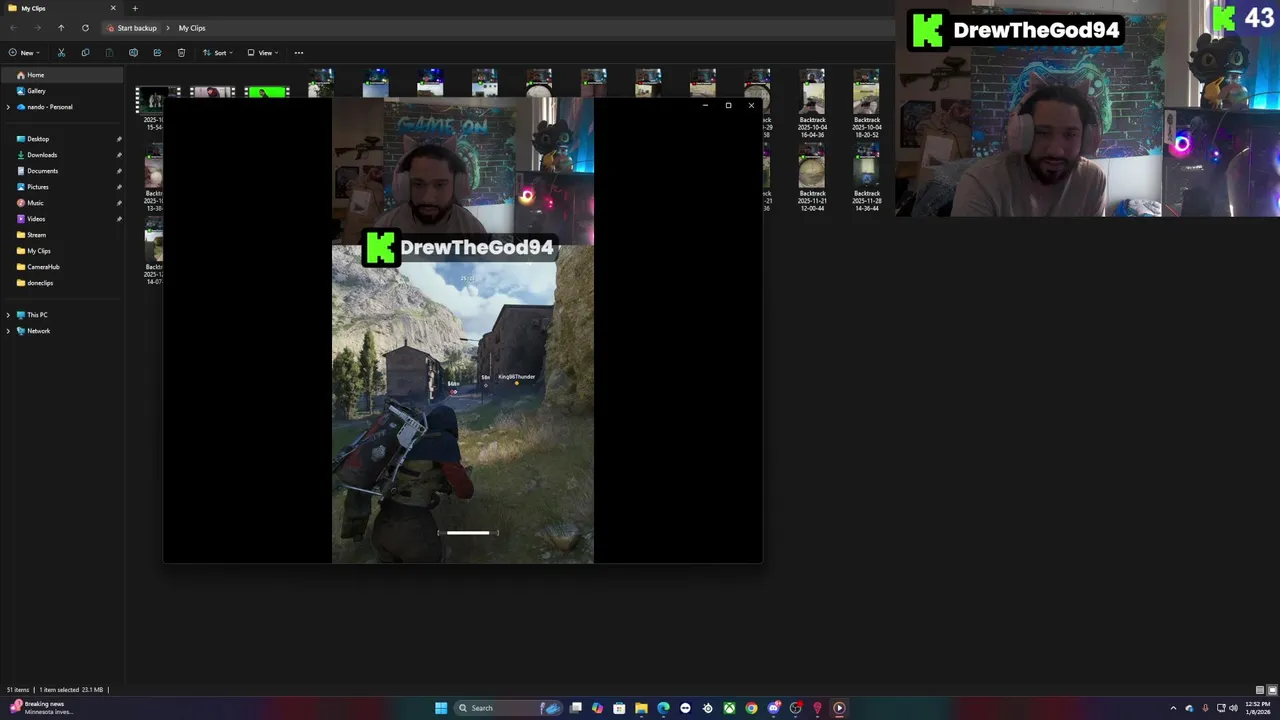The image size is (1280, 720).
Task: Open the Breaking news widget on taskbar
Action: [42, 708]
